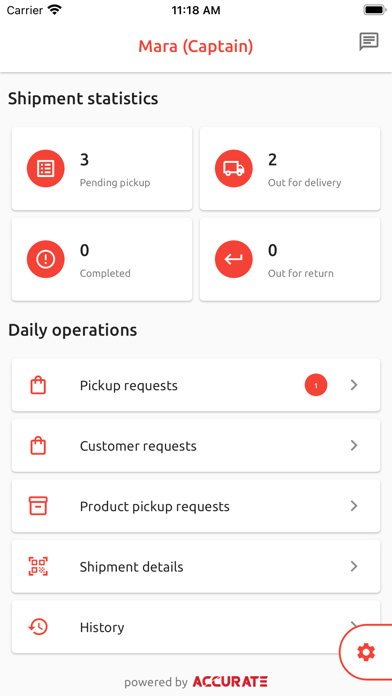The width and height of the screenshot is (392, 696).
Task: Tap the Out for delivery count 2
Action: [273, 159]
